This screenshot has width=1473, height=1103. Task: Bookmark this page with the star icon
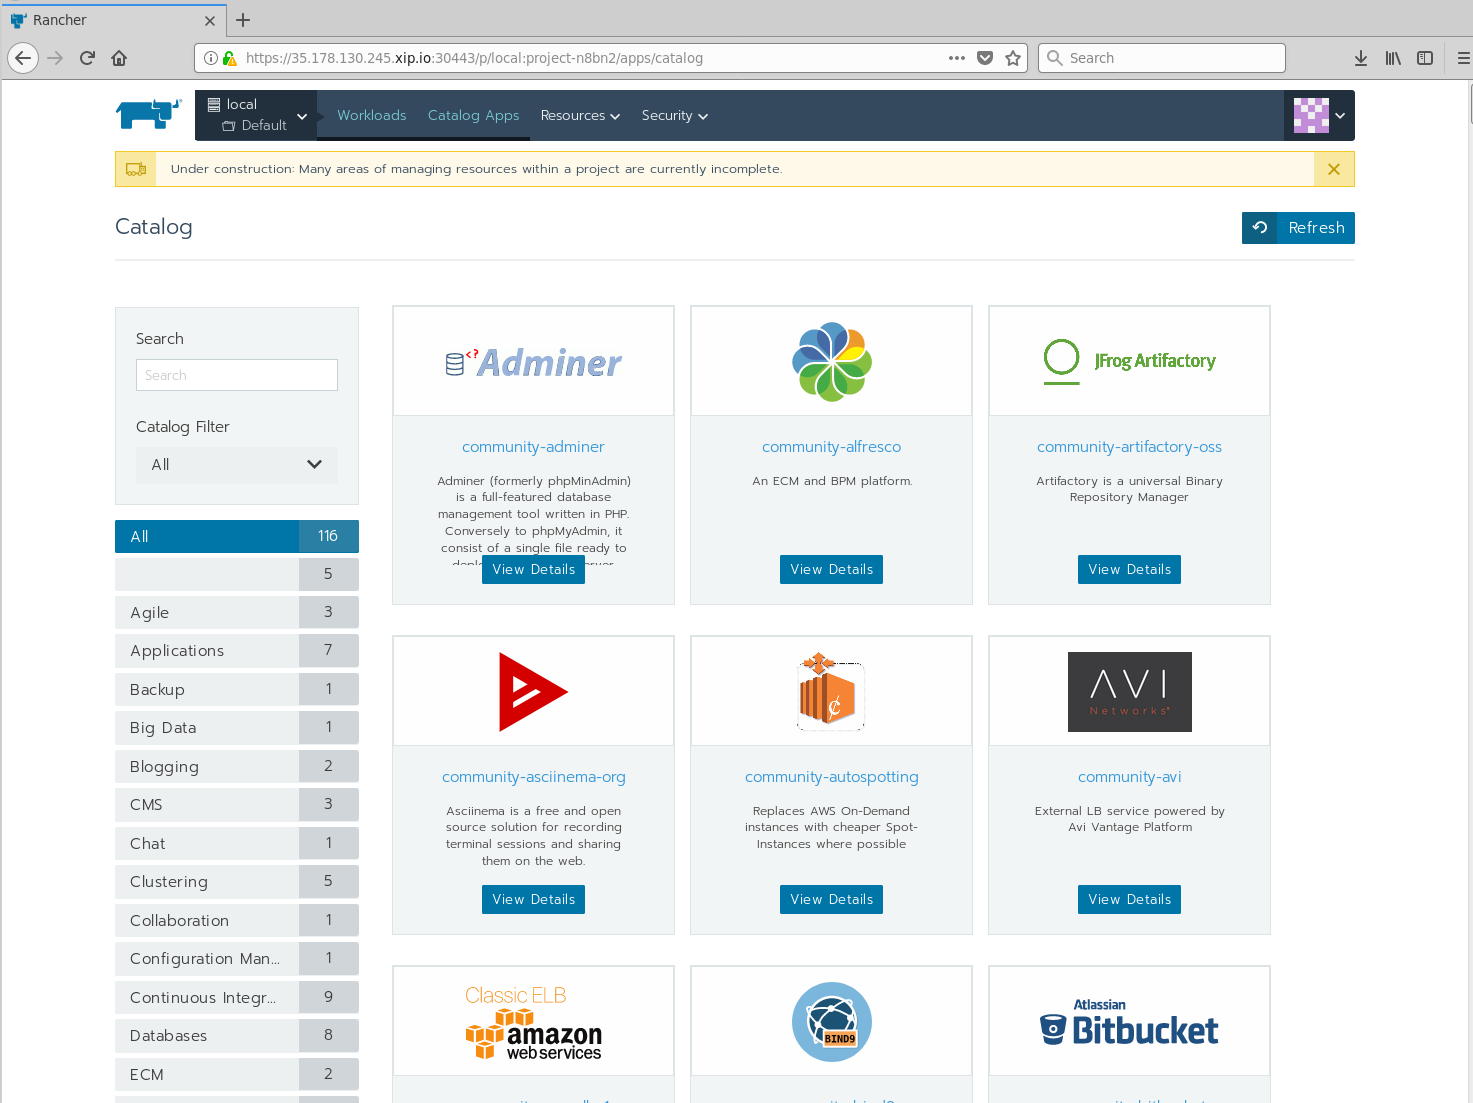tap(1013, 58)
